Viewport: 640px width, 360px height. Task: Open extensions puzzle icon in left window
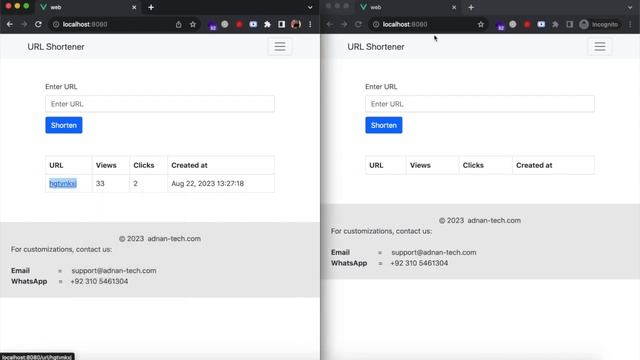coord(267,24)
